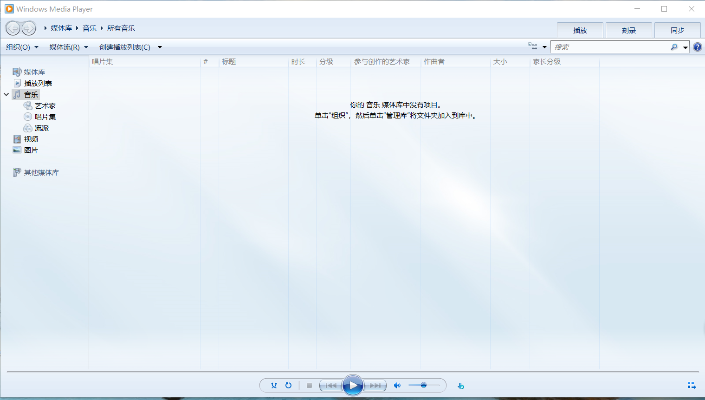Image resolution: width=705 pixels, height=400 pixels.
Task: Click the forward navigation arrow
Action: click(x=29, y=28)
